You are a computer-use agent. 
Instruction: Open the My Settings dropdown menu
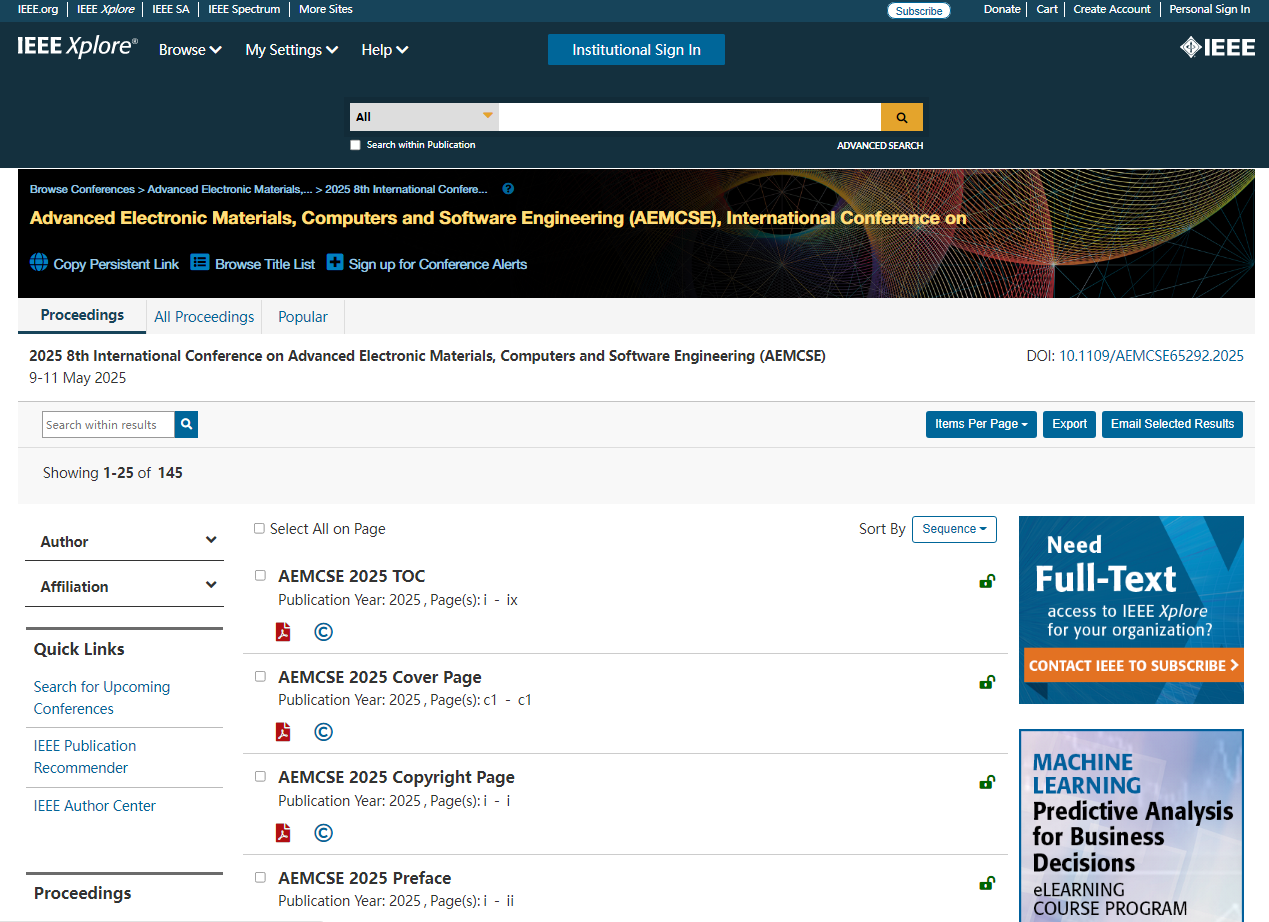[x=292, y=50]
